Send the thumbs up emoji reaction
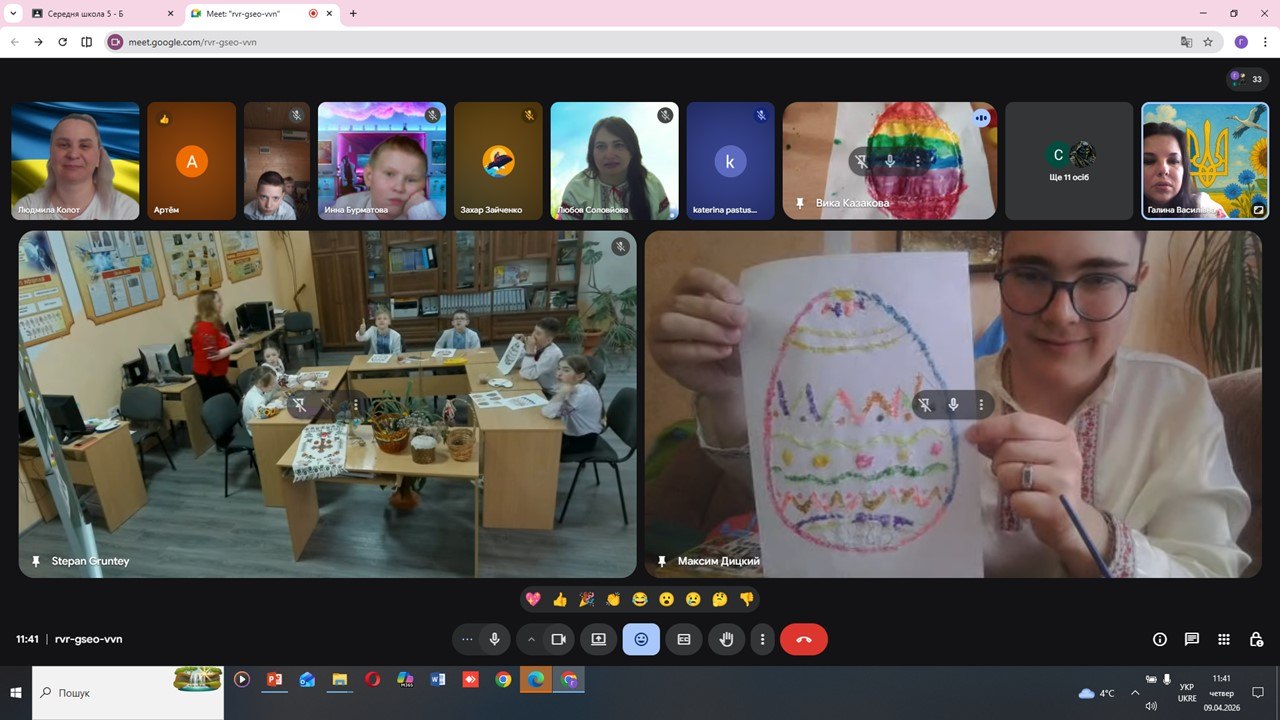The width and height of the screenshot is (1280, 720). pyautogui.click(x=560, y=599)
